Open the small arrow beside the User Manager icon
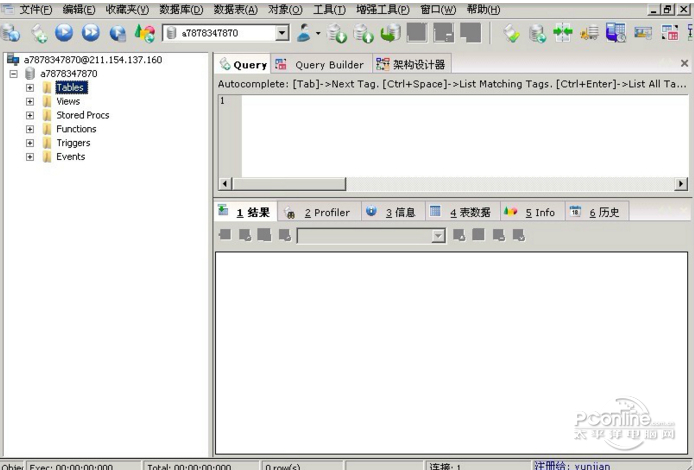This screenshot has width=694, height=470. pos(318,33)
